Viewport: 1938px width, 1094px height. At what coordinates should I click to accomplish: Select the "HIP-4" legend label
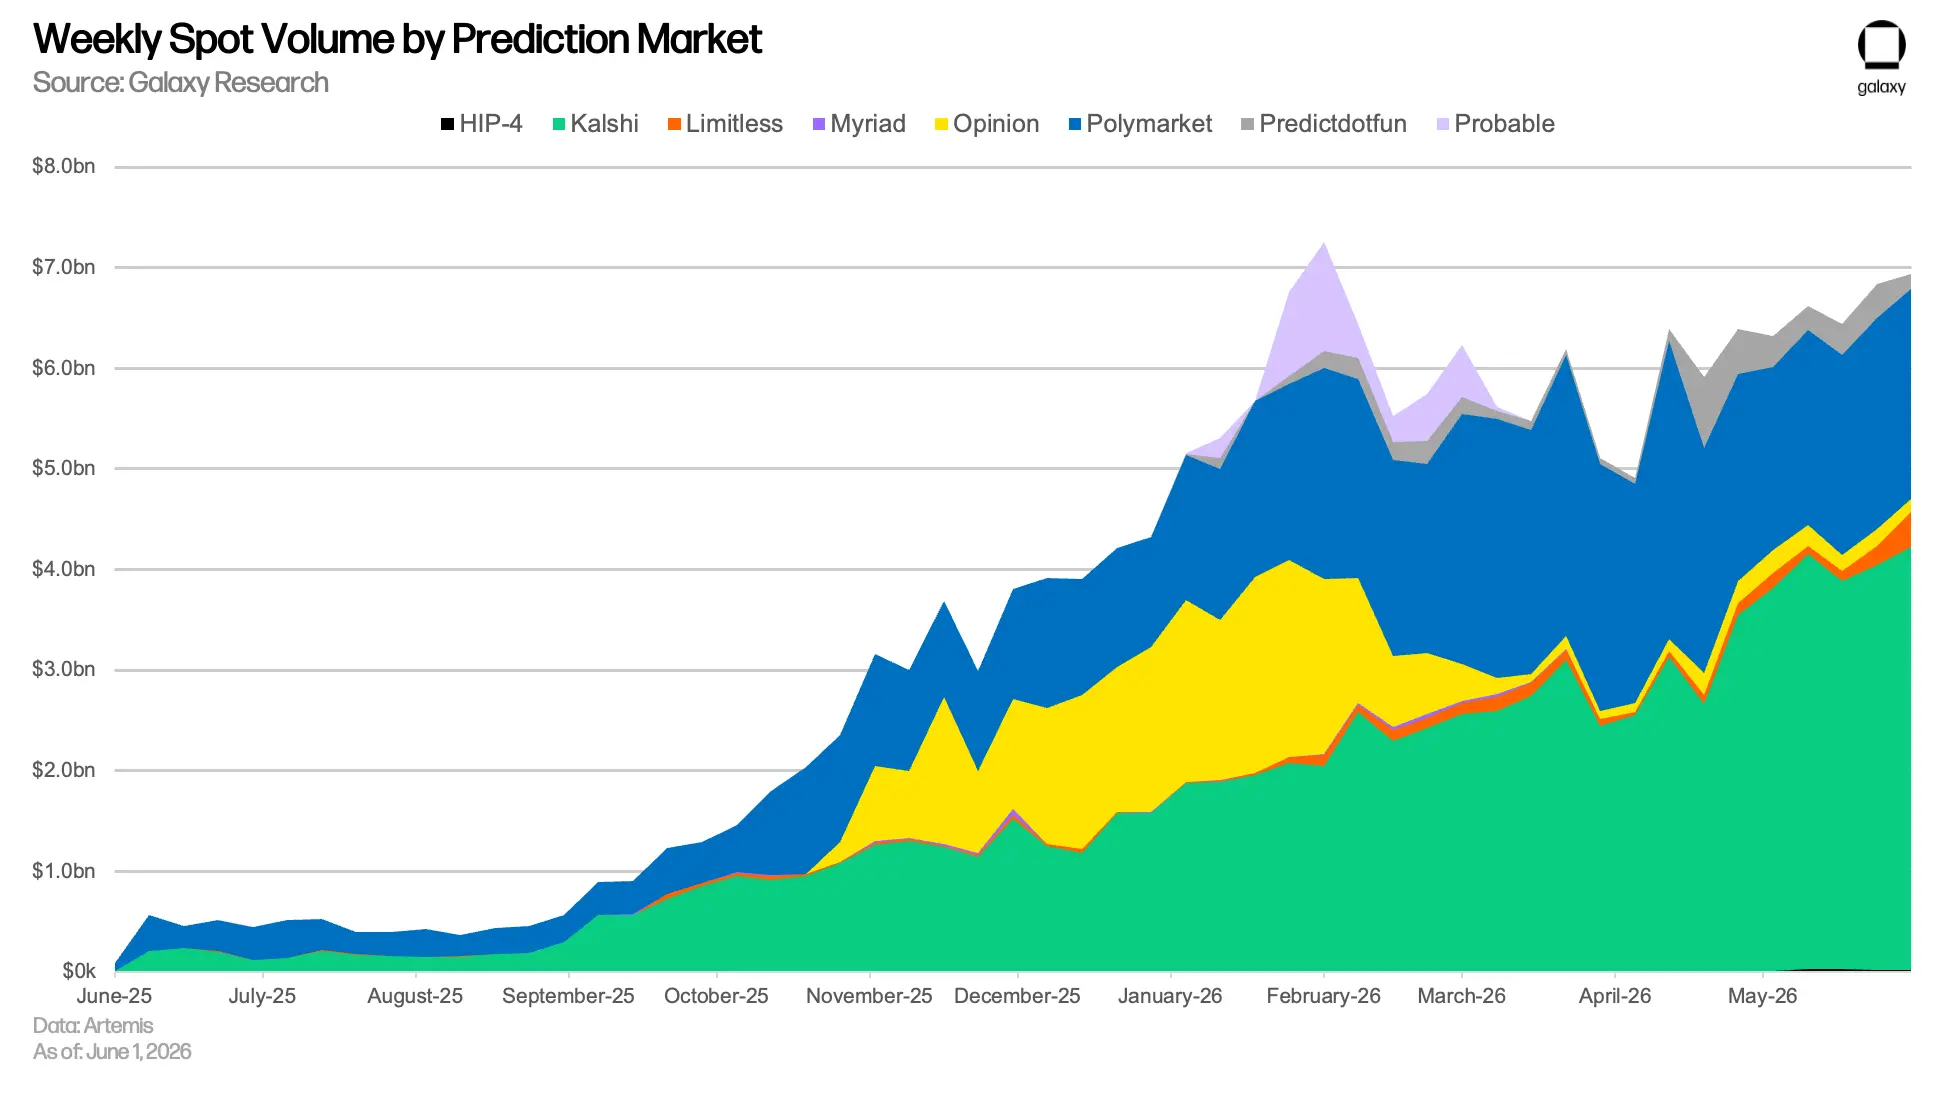click(491, 124)
